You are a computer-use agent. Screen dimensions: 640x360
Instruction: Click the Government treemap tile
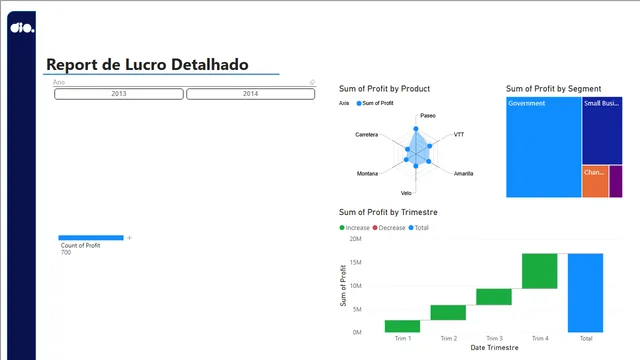coord(543,147)
